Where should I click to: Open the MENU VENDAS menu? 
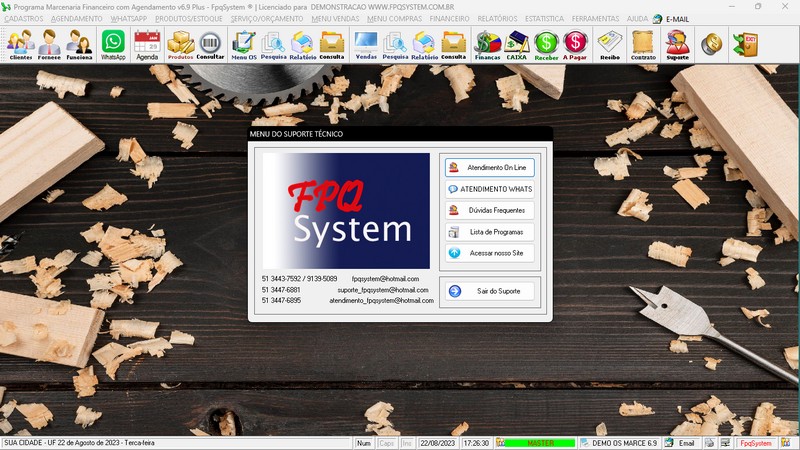coord(335,19)
